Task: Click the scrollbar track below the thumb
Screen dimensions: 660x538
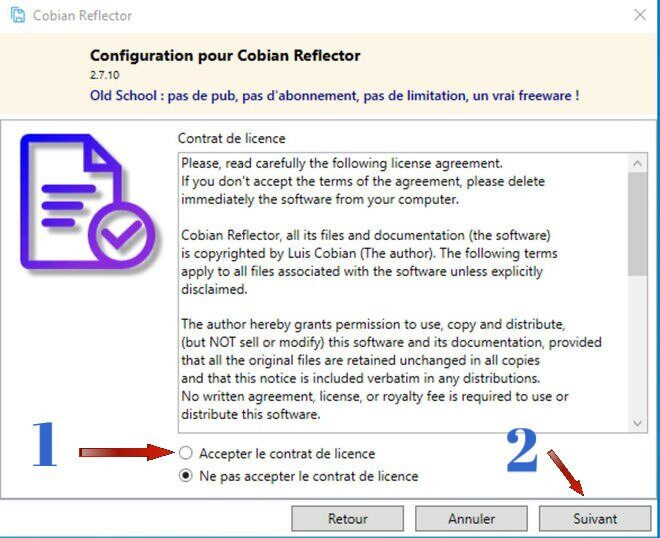Action: click(637, 345)
